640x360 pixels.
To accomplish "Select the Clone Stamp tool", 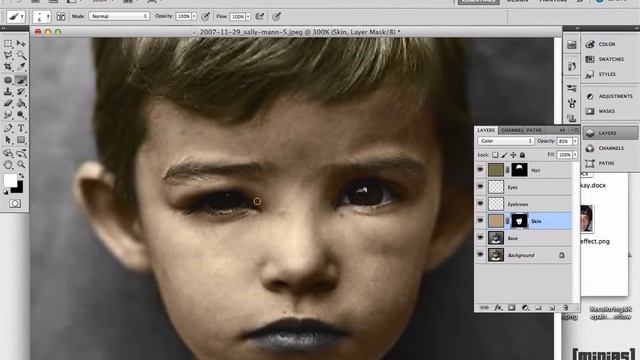I will [x=8, y=92].
